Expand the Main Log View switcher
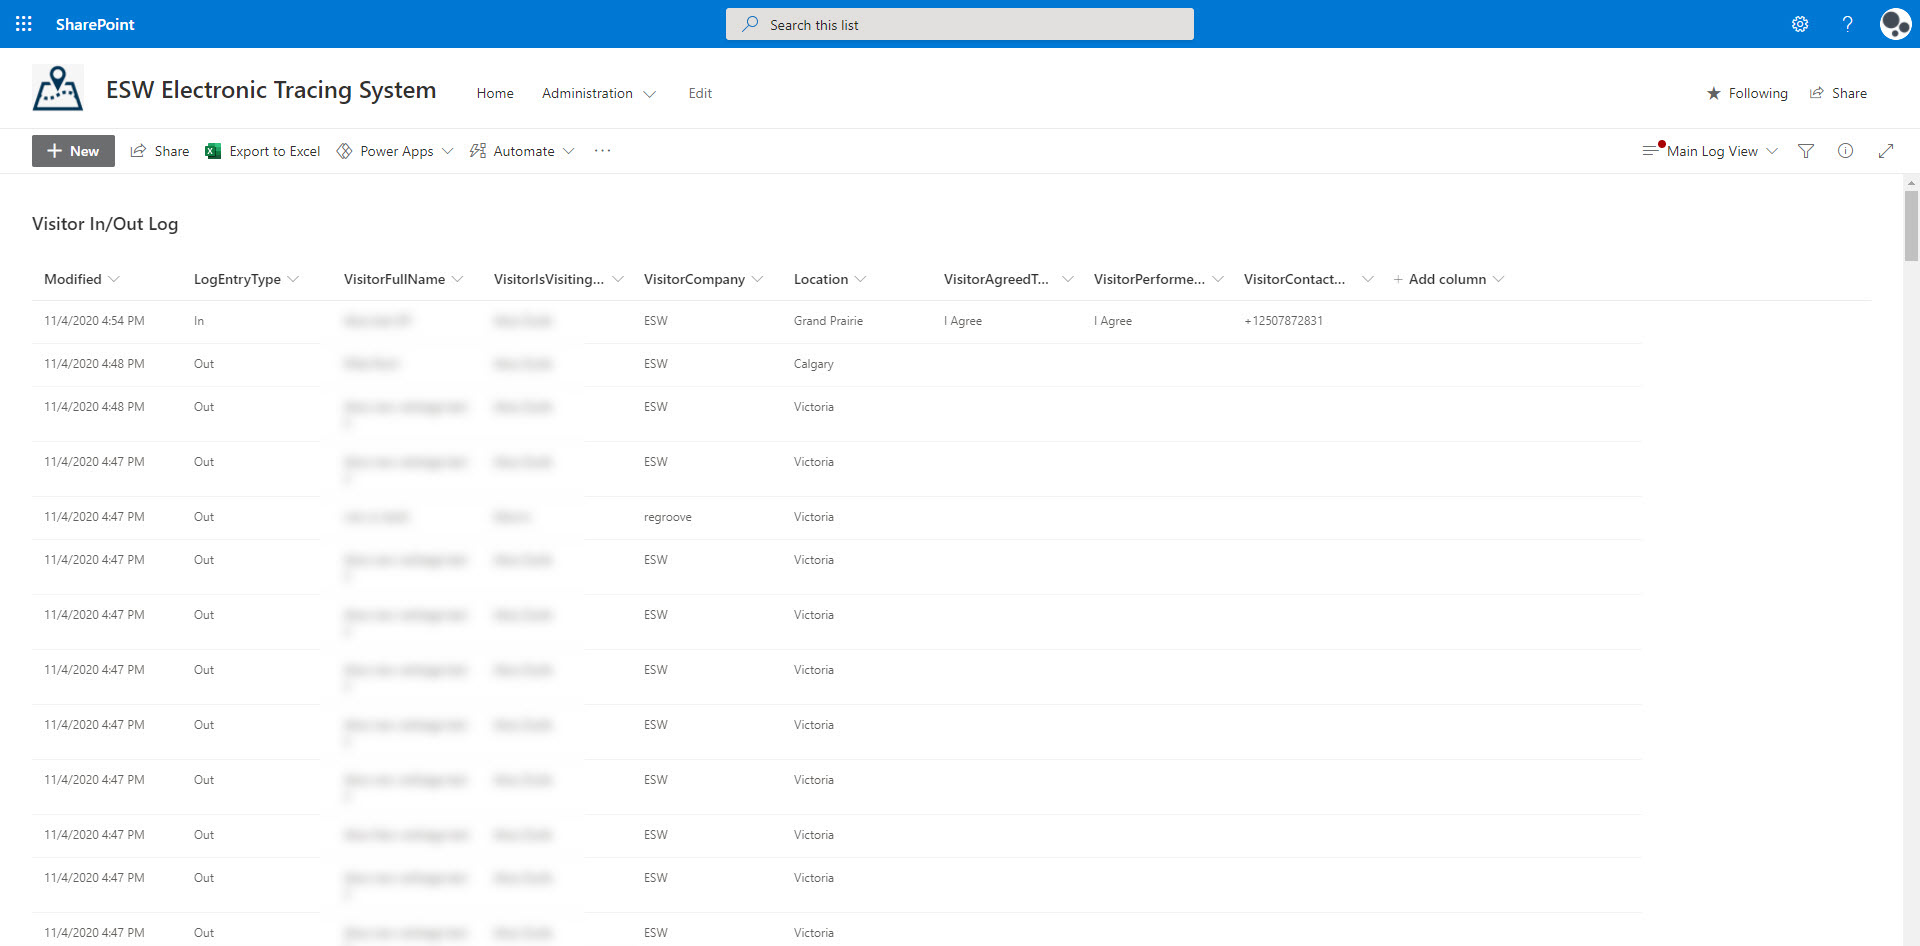Viewport: 1920px width, 946px height. [1711, 151]
